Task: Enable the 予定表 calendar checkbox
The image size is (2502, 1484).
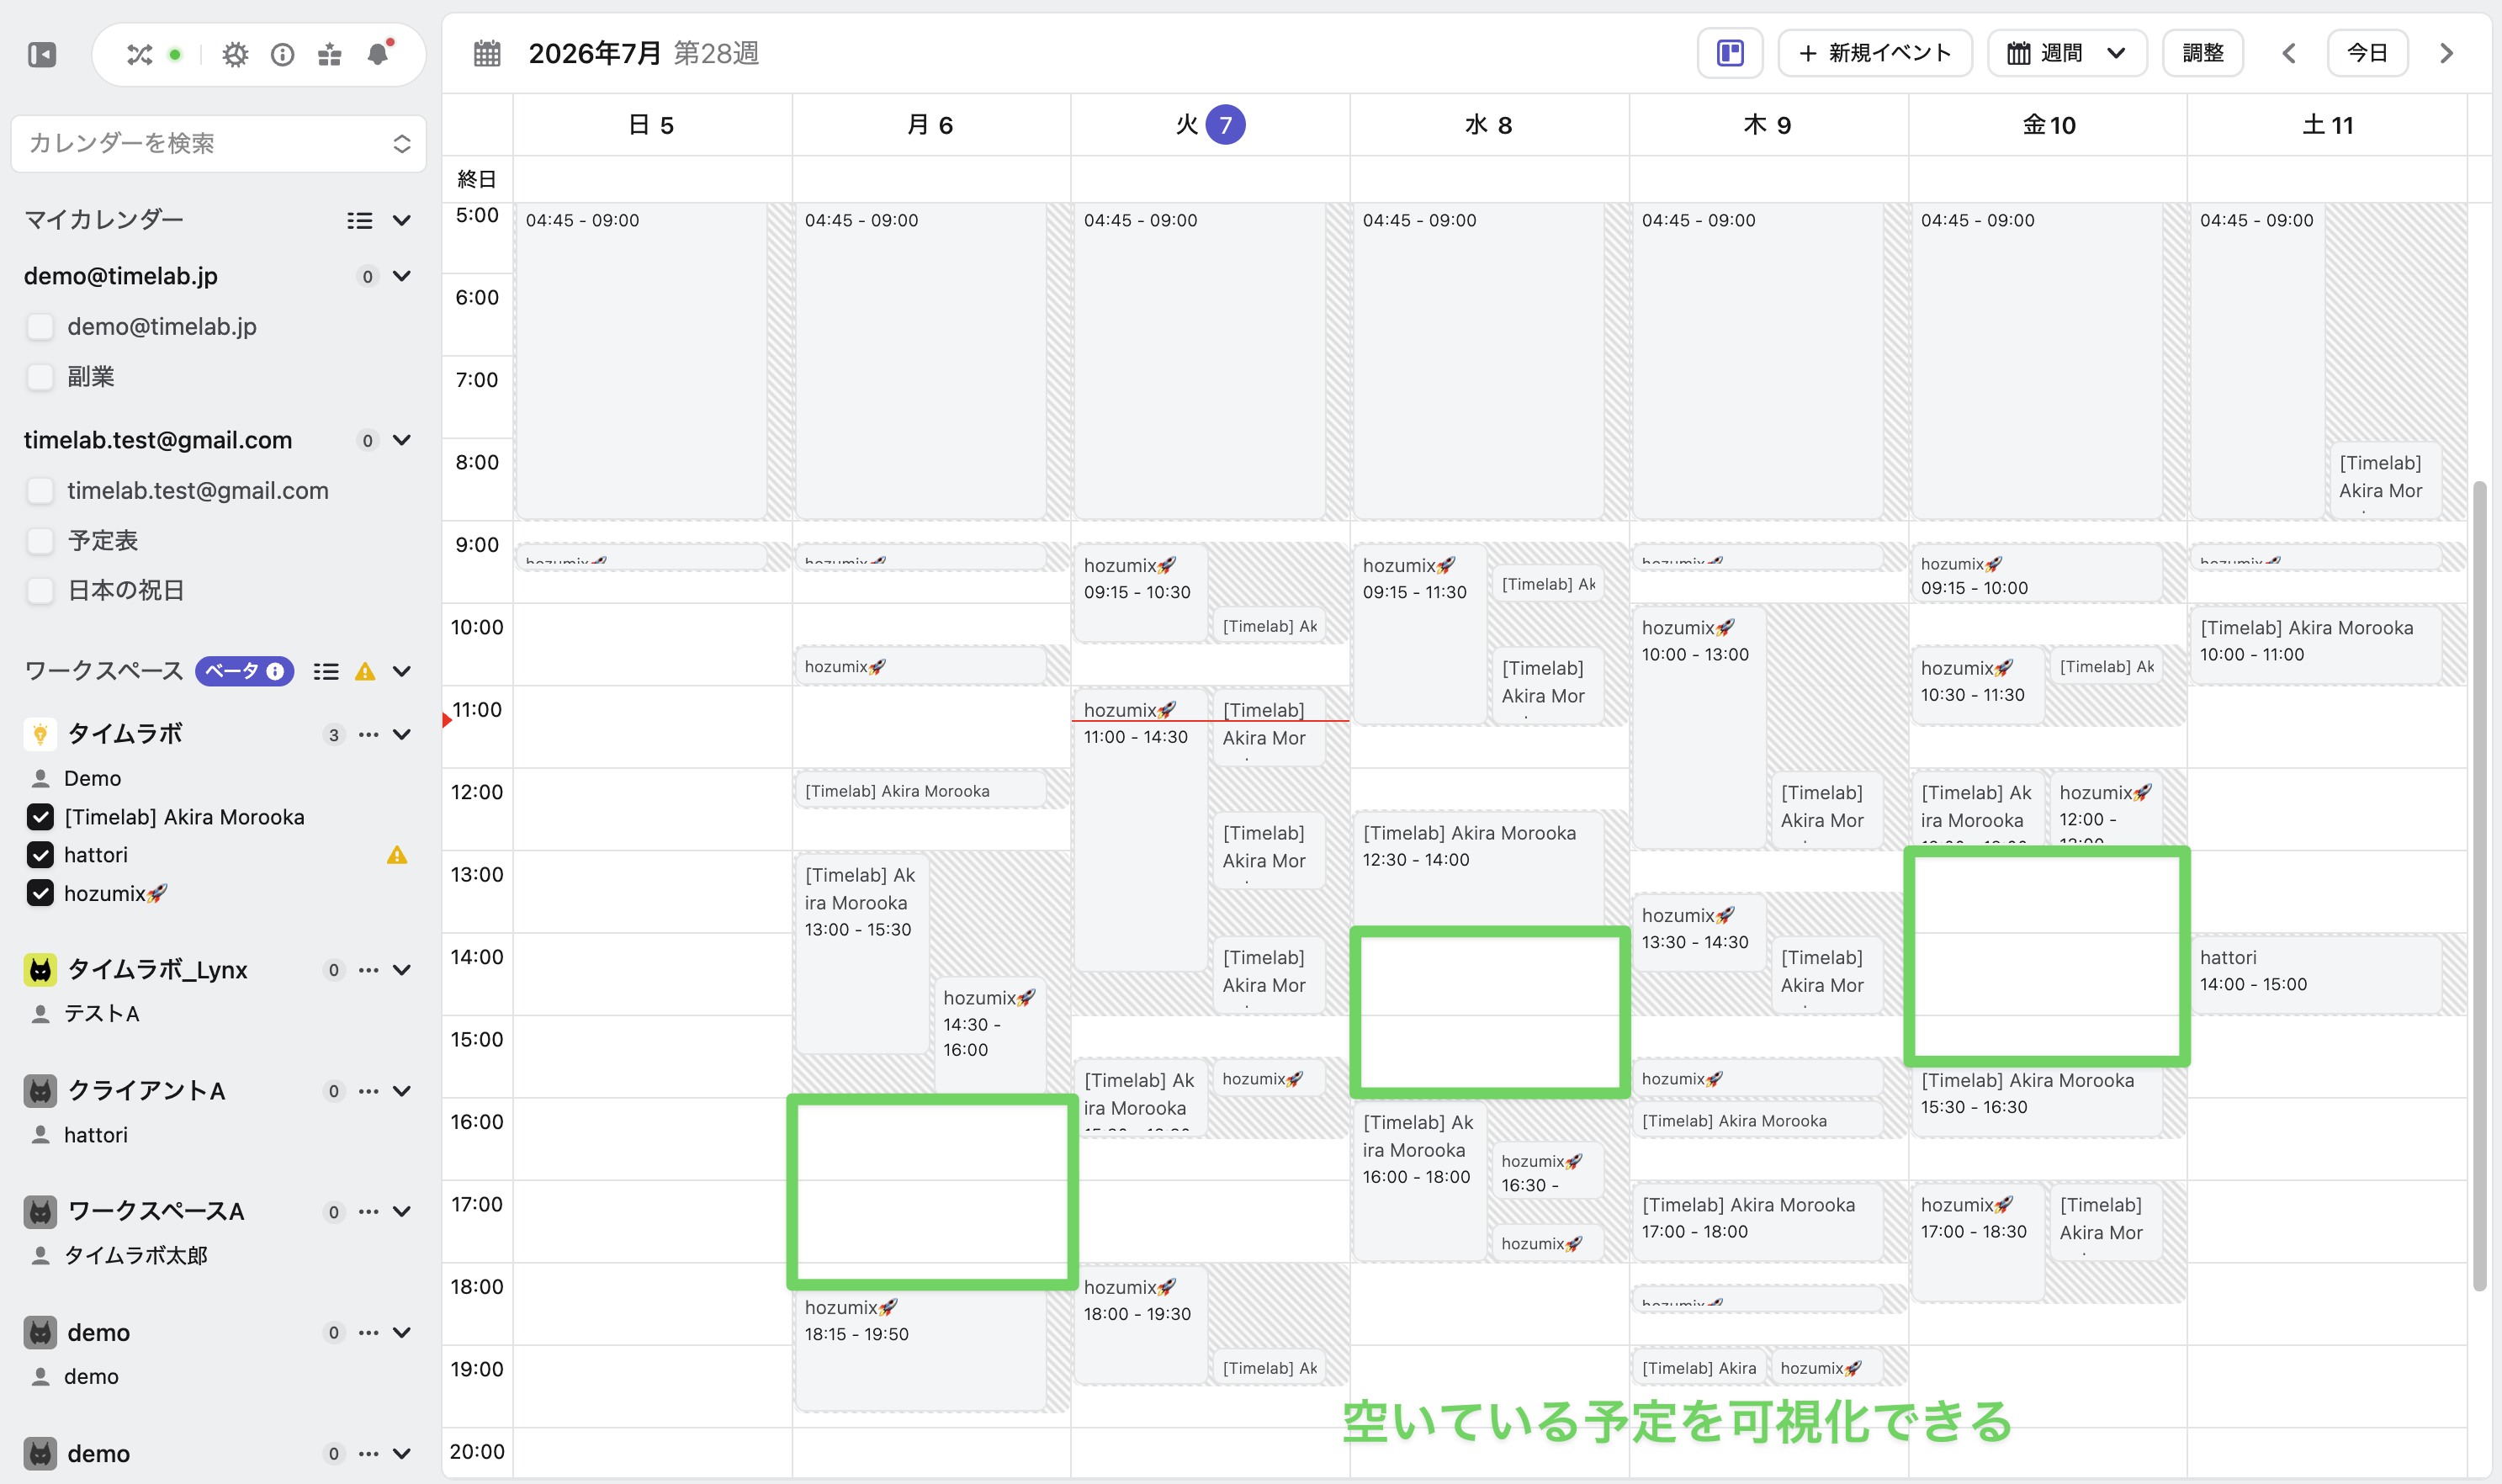Action: pyautogui.click(x=40, y=541)
